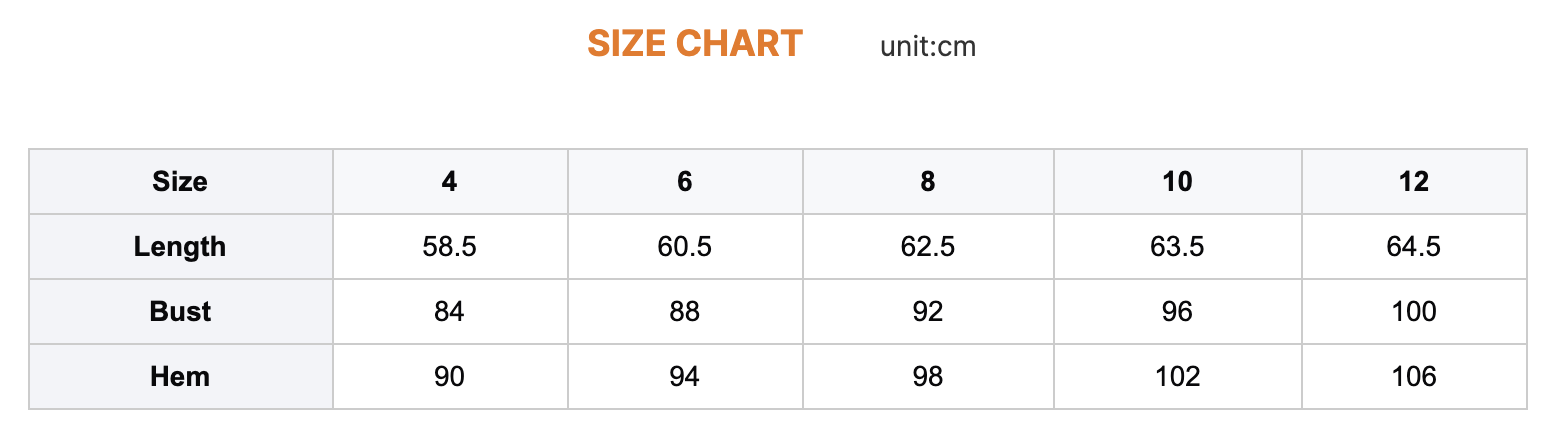1556x436 pixels.
Task: Click the 58.5 length cell
Action: [450, 247]
